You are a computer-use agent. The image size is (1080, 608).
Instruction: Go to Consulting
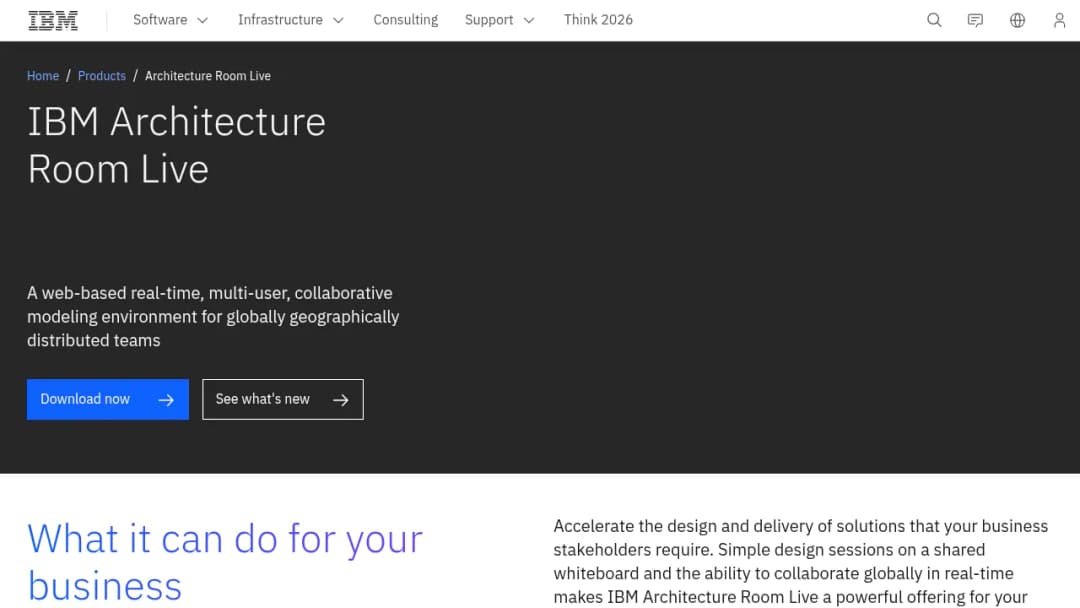tap(406, 20)
